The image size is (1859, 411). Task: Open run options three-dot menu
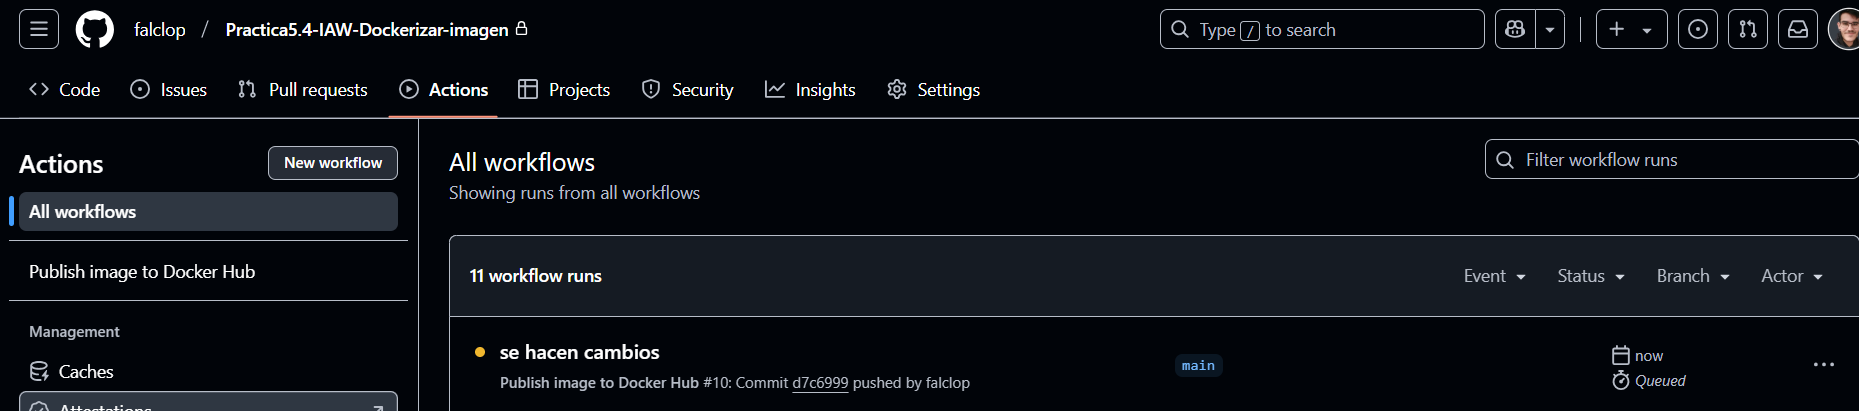pyautogui.click(x=1823, y=365)
